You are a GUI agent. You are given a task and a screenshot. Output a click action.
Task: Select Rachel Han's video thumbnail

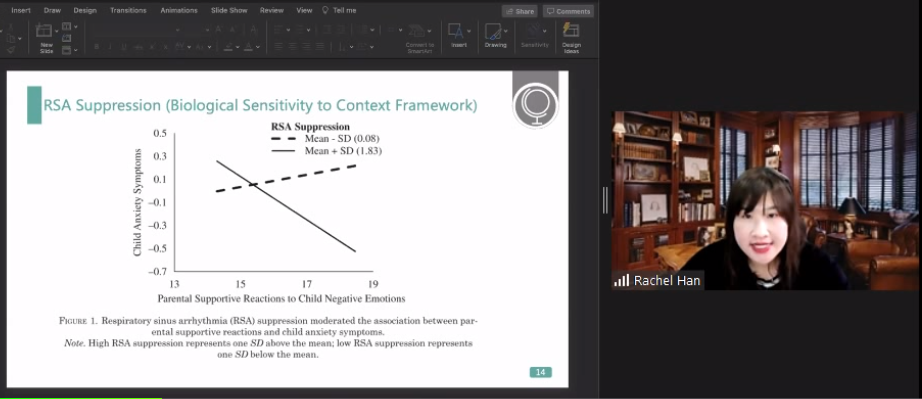767,200
